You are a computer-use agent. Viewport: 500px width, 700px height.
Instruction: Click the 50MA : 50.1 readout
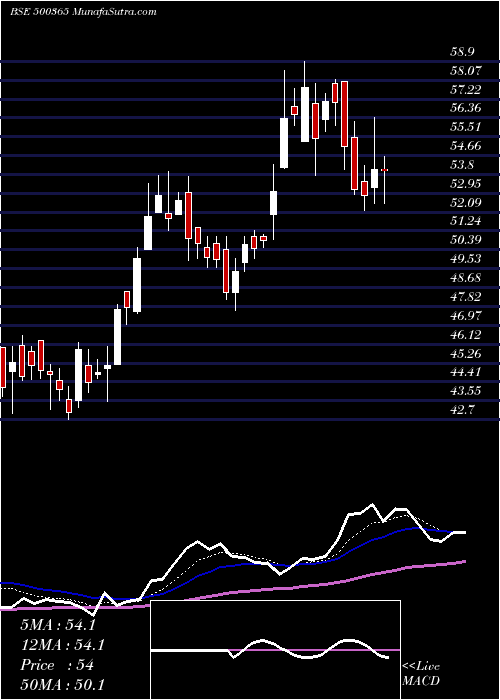pos(62,685)
